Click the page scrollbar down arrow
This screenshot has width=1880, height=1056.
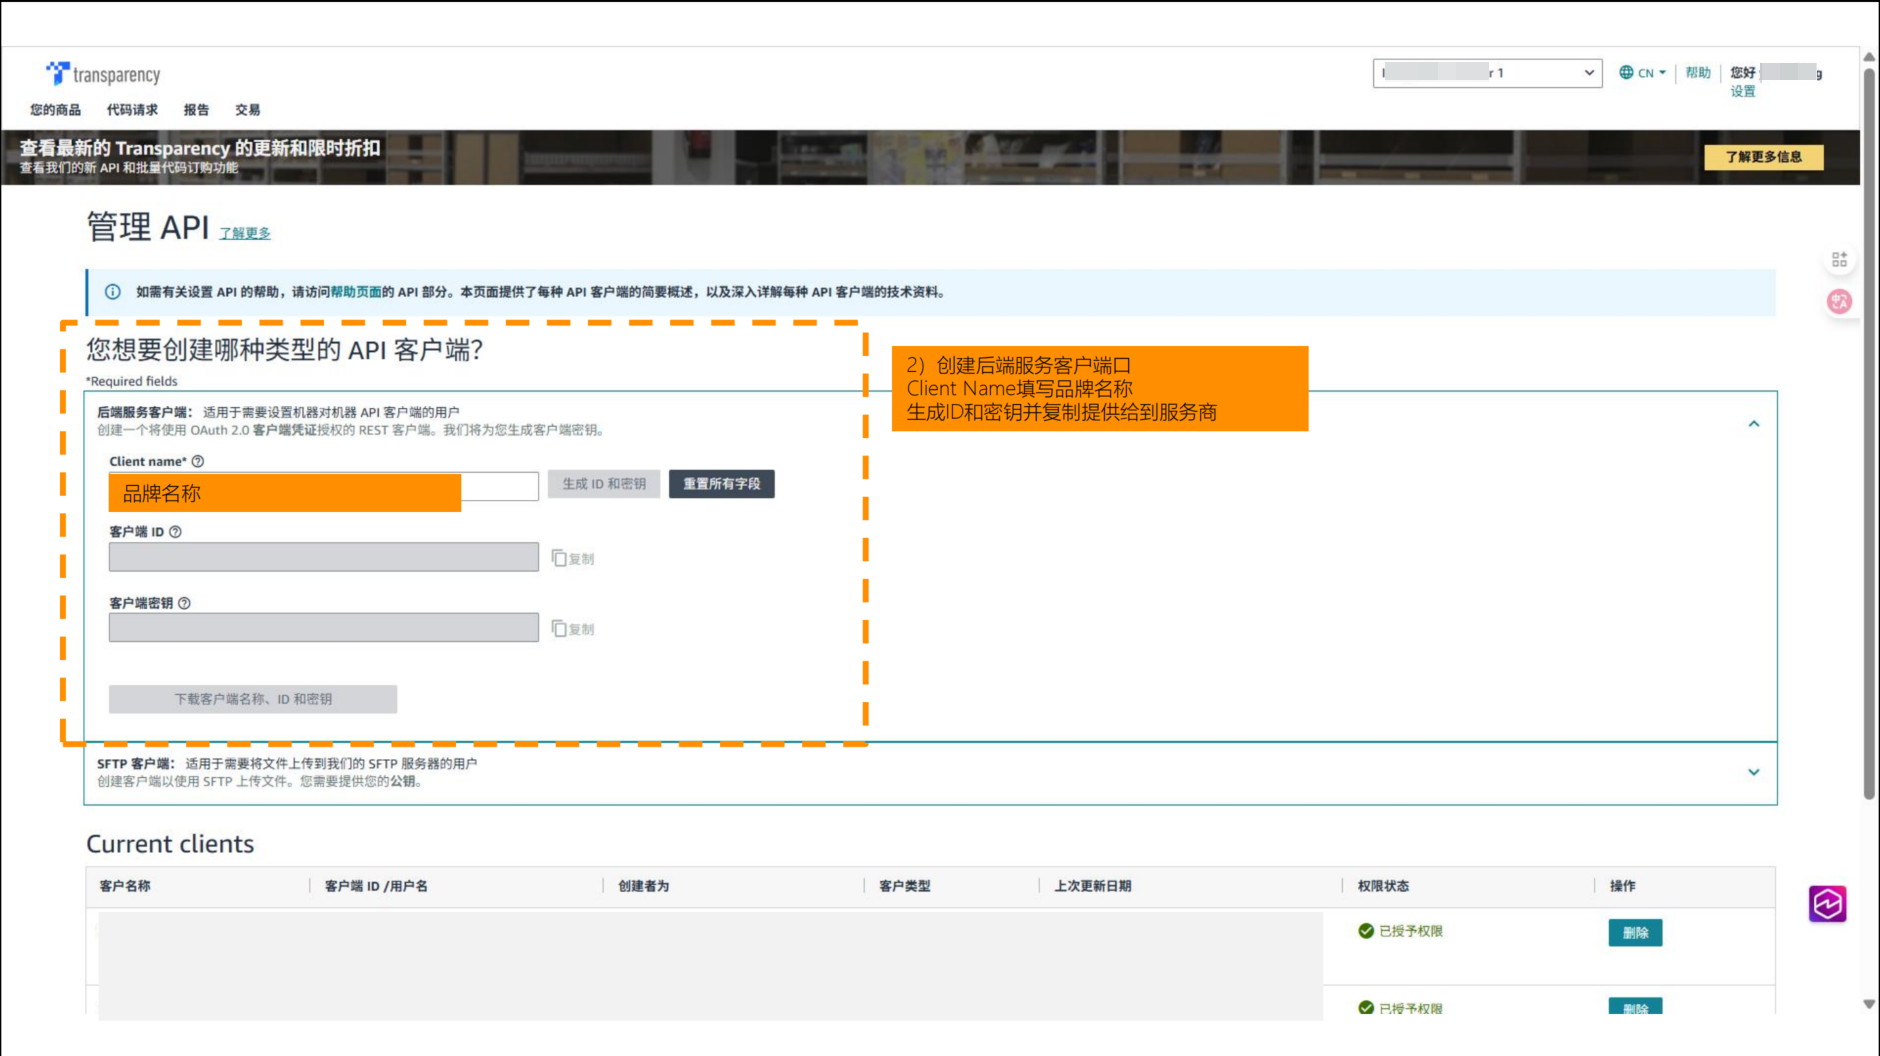point(1869,1005)
